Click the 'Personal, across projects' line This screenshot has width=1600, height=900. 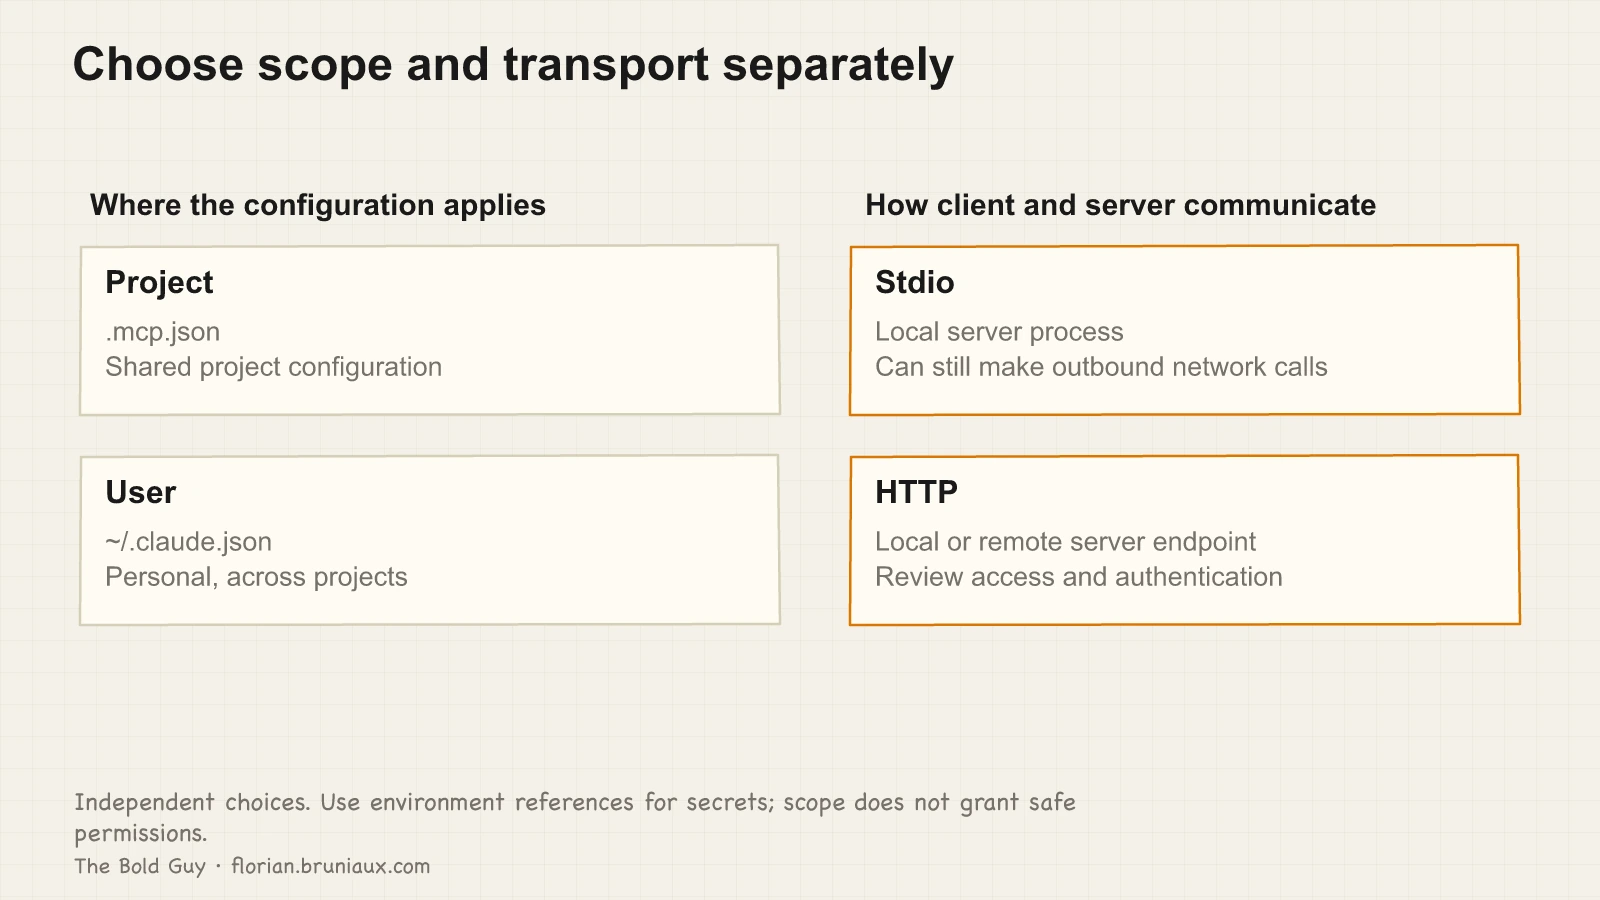[256, 577]
